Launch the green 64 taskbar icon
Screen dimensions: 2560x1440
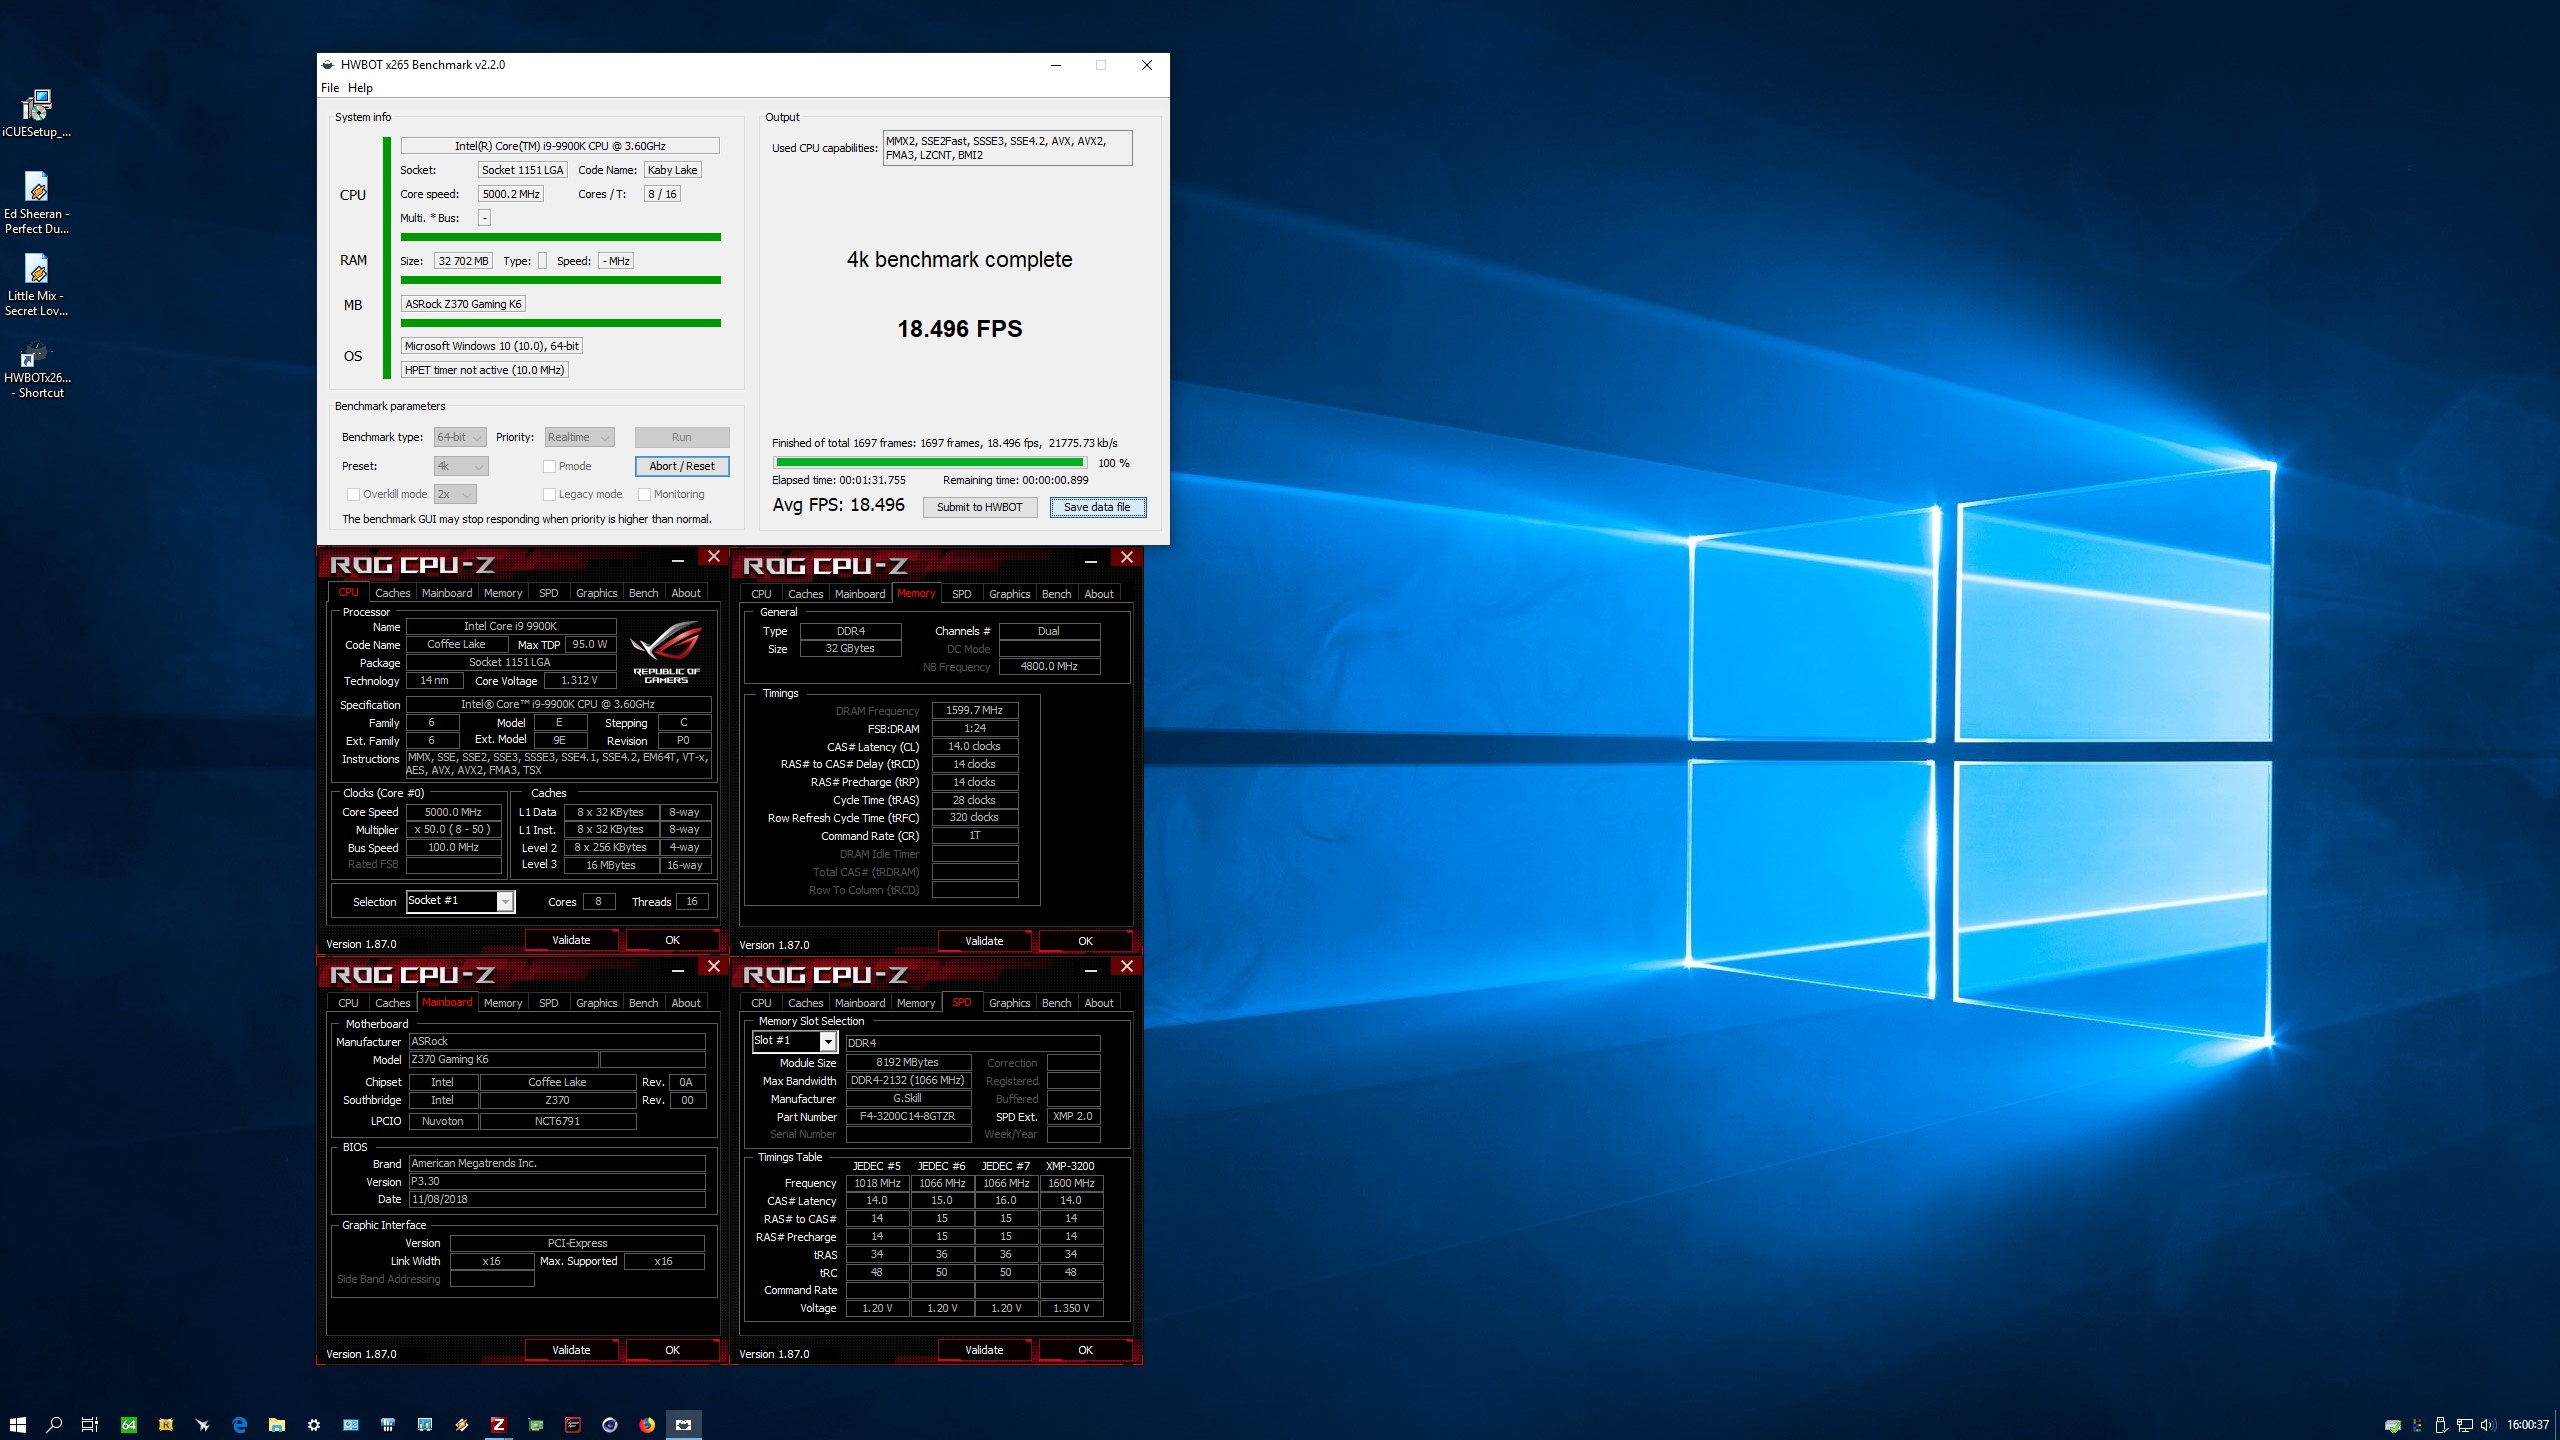129,1425
